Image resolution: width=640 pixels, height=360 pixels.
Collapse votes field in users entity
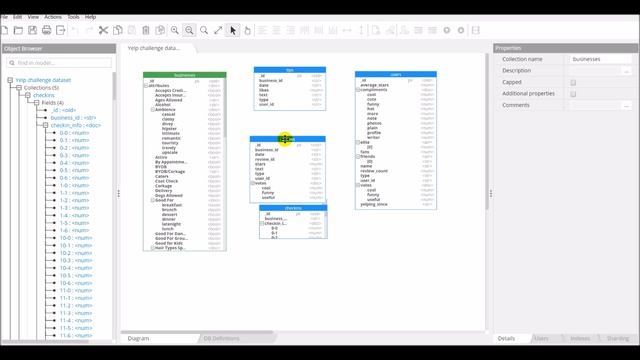click(x=358, y=185)
